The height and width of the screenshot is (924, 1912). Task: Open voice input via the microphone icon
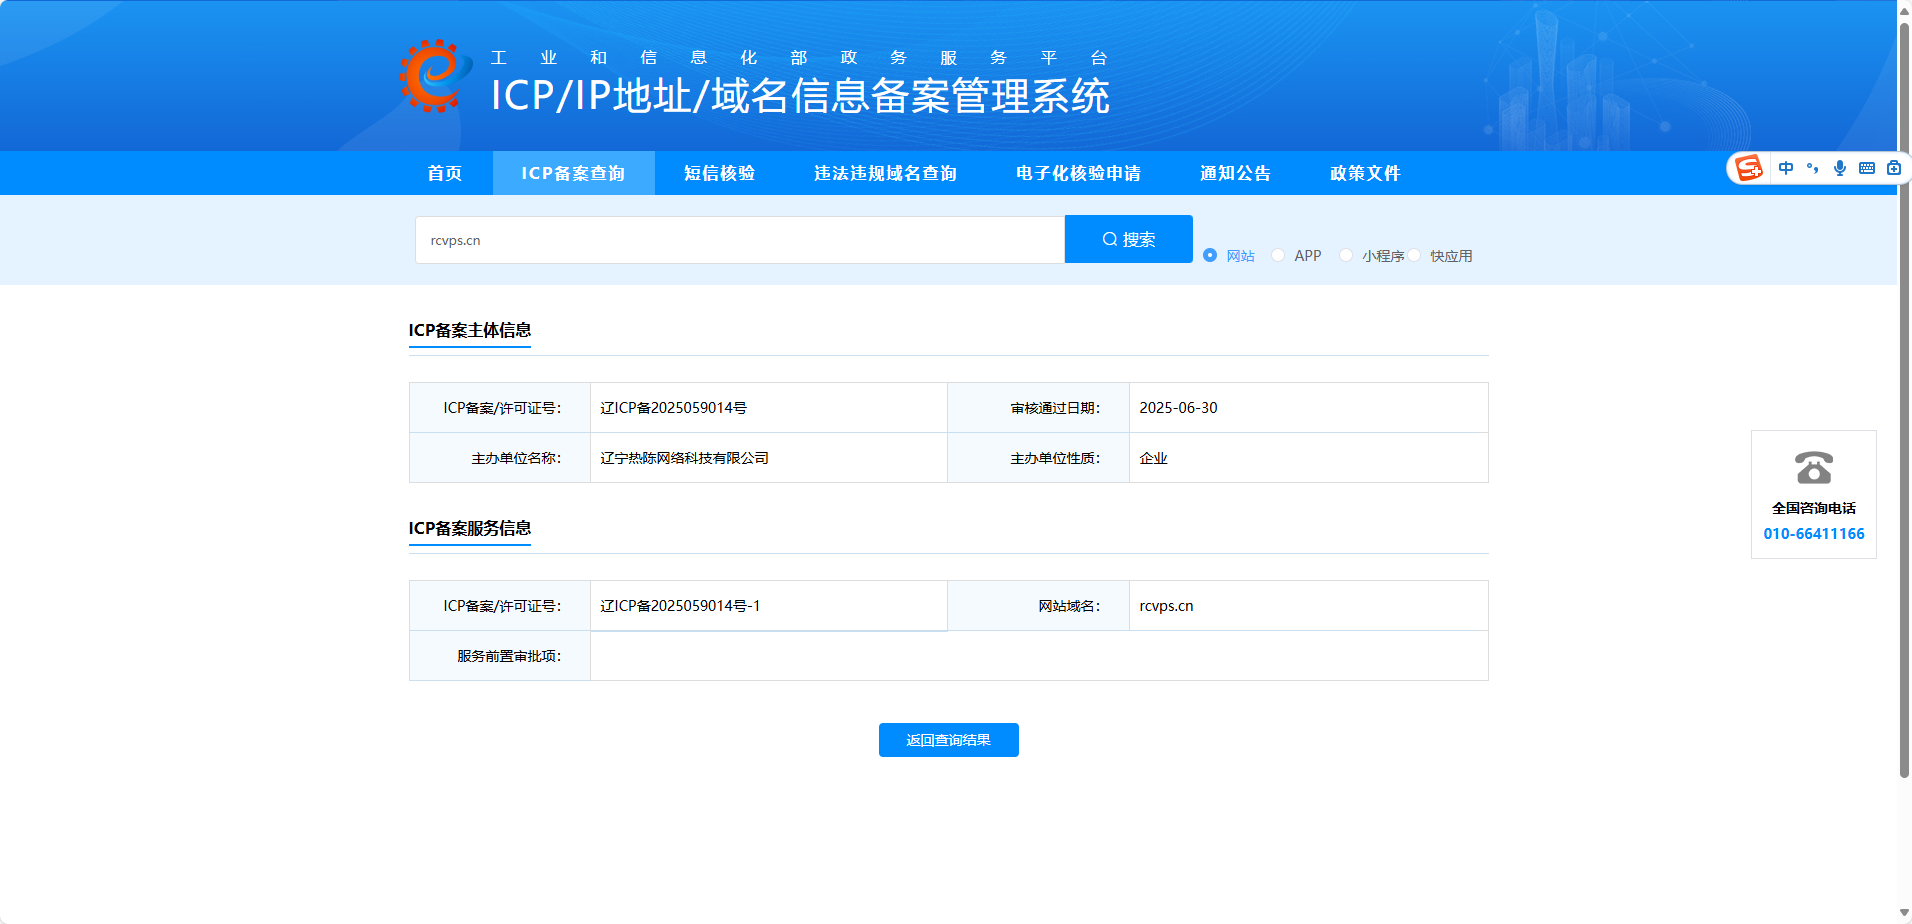click(x=1840, y=167)
